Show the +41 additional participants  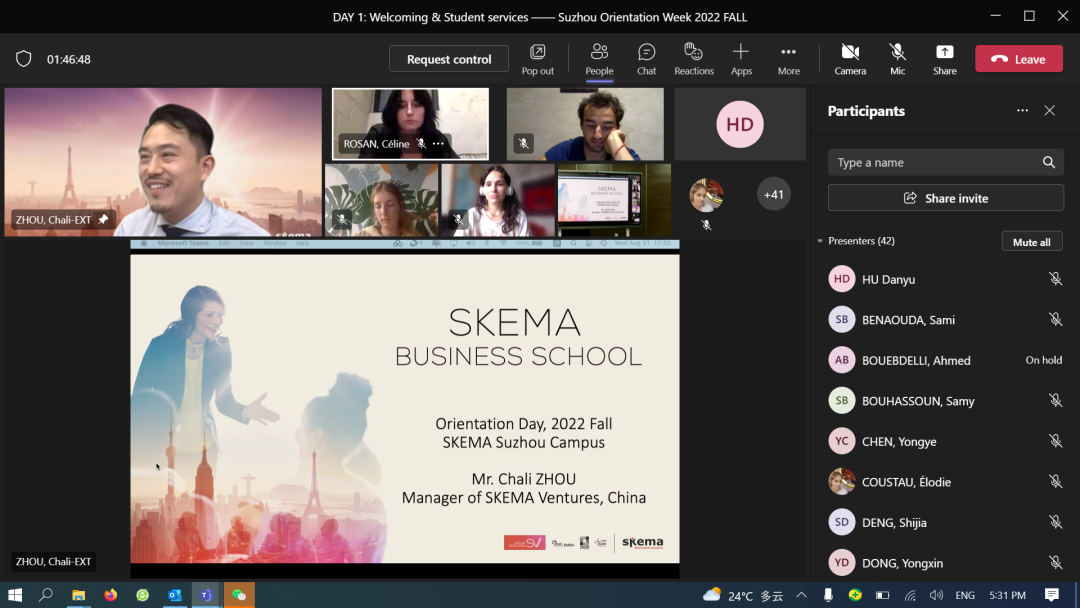pyautogui.click(x=773, y=194)
